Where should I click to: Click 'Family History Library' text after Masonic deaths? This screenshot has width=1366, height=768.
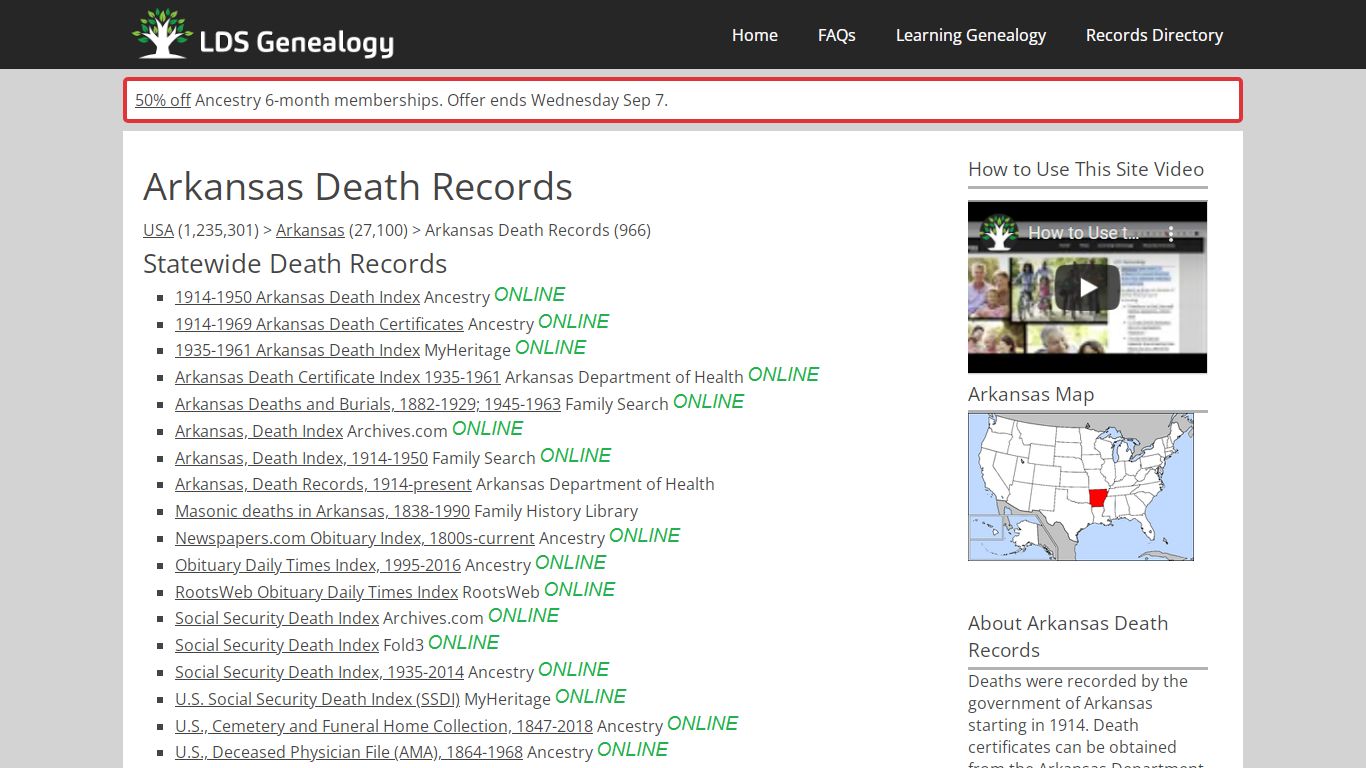click(x=556, y=511)
